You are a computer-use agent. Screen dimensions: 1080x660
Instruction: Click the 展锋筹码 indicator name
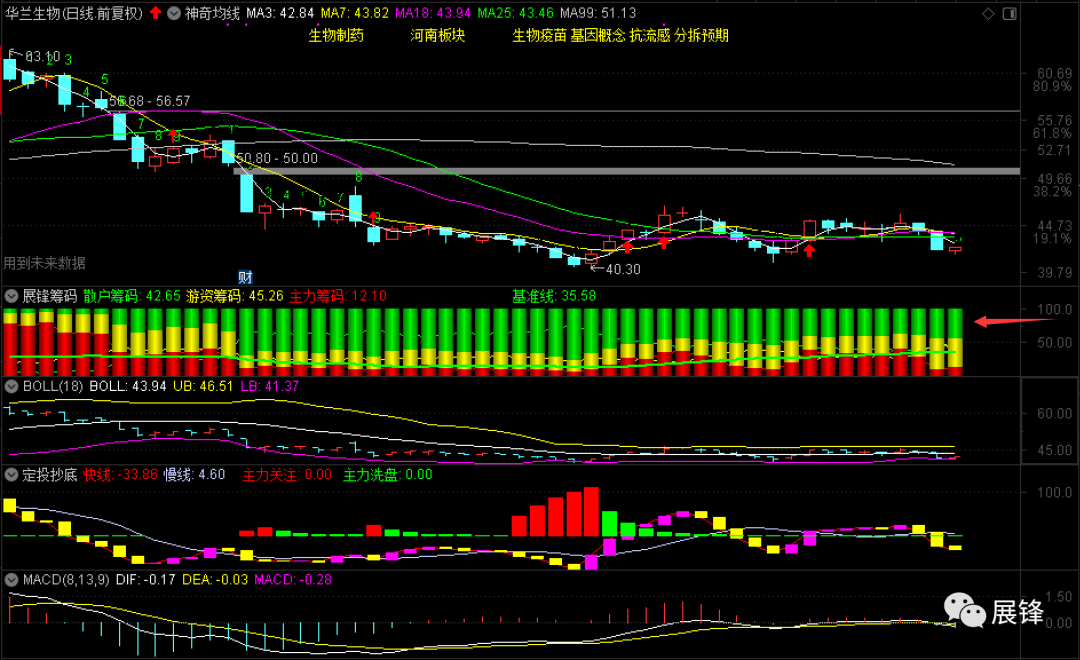pos(50,296)
